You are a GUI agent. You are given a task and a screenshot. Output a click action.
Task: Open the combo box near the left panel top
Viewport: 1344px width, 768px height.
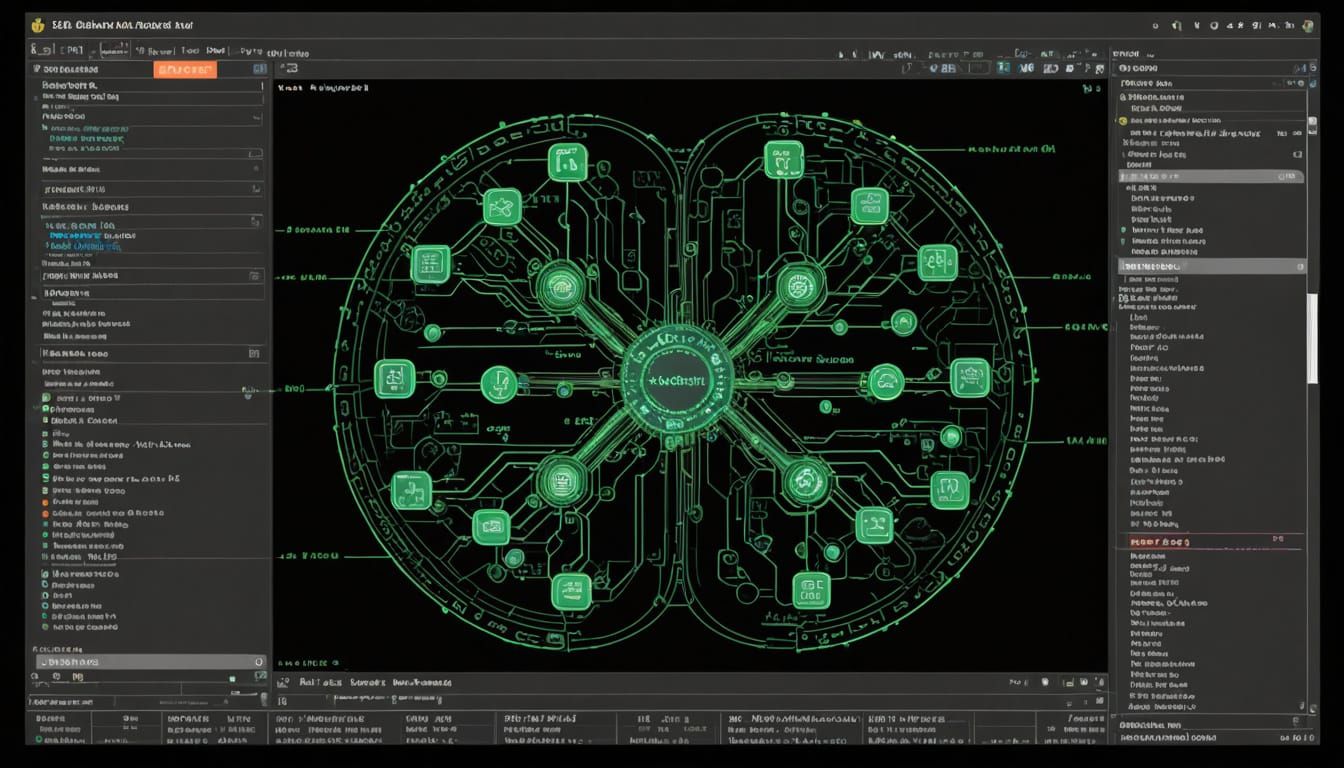150,115
